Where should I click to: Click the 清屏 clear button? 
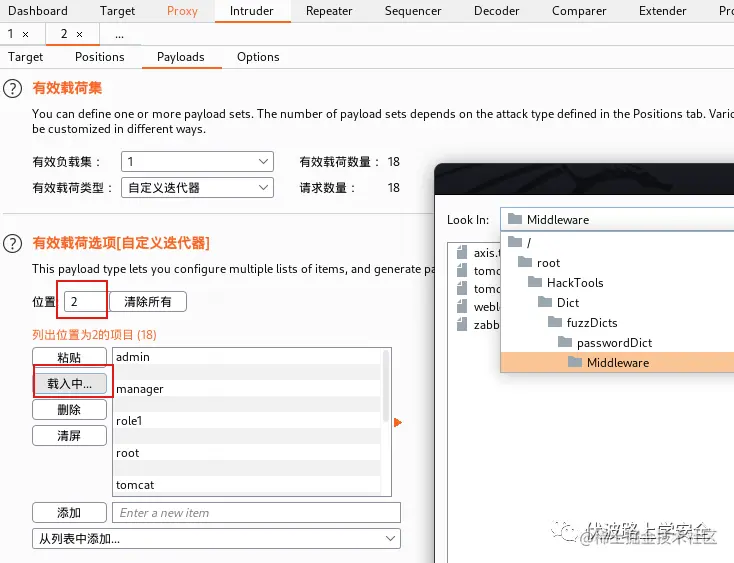tap(69, 436)
